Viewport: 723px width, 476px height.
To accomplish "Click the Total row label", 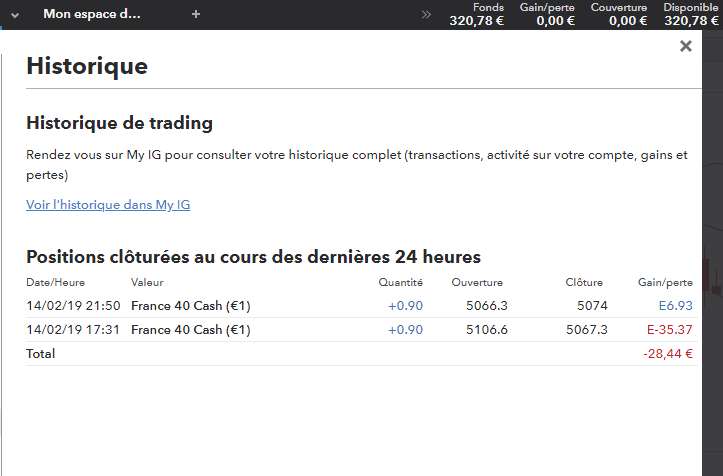I will [41, 354].
